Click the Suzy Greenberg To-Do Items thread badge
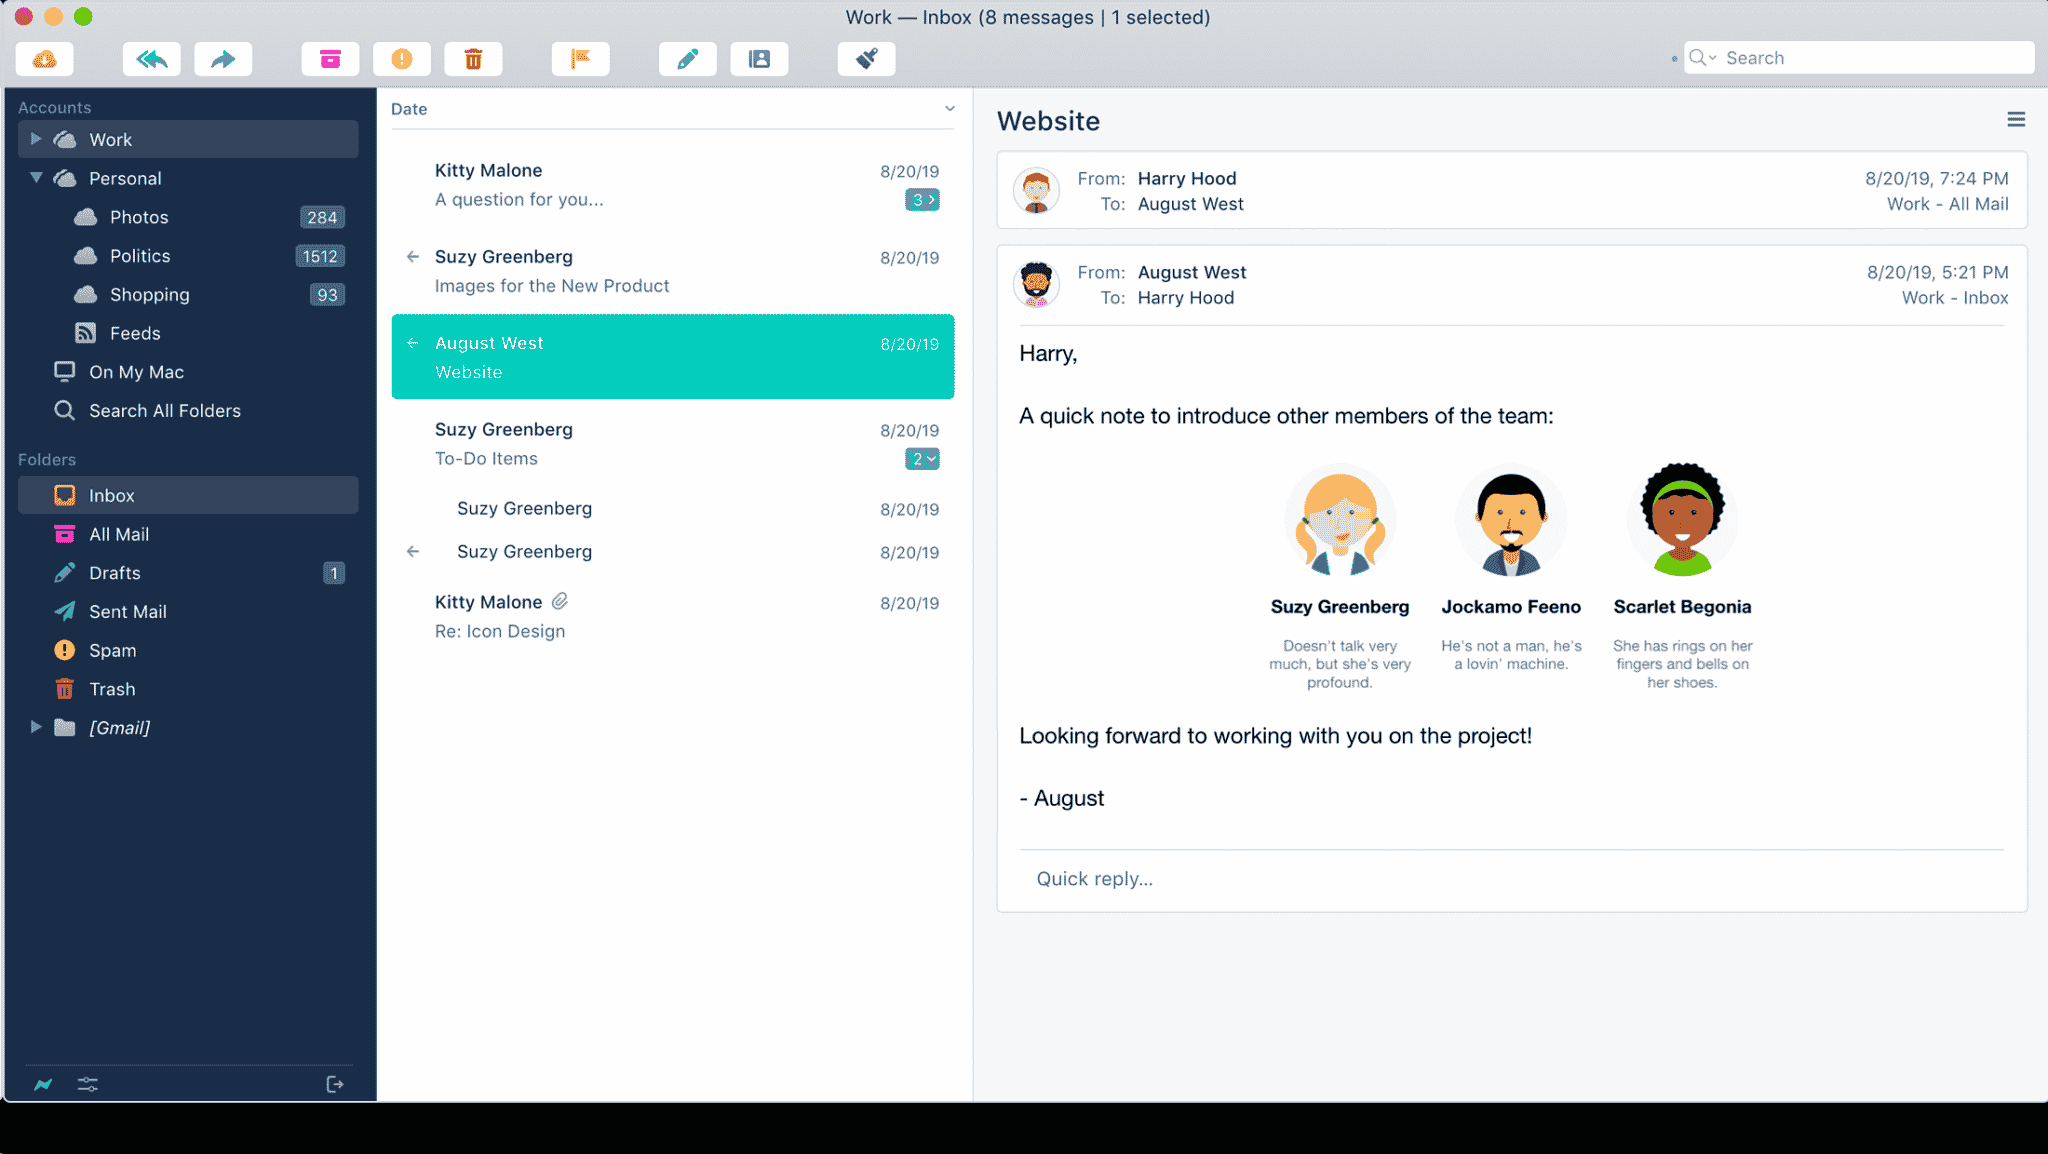Image resolution: width=2048 pixels, height=1154 pixels. (923, 457)
